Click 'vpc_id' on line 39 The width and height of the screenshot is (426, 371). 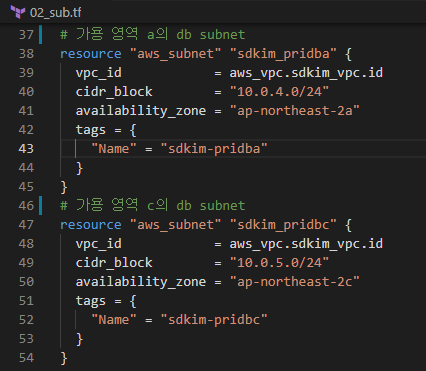99,73
